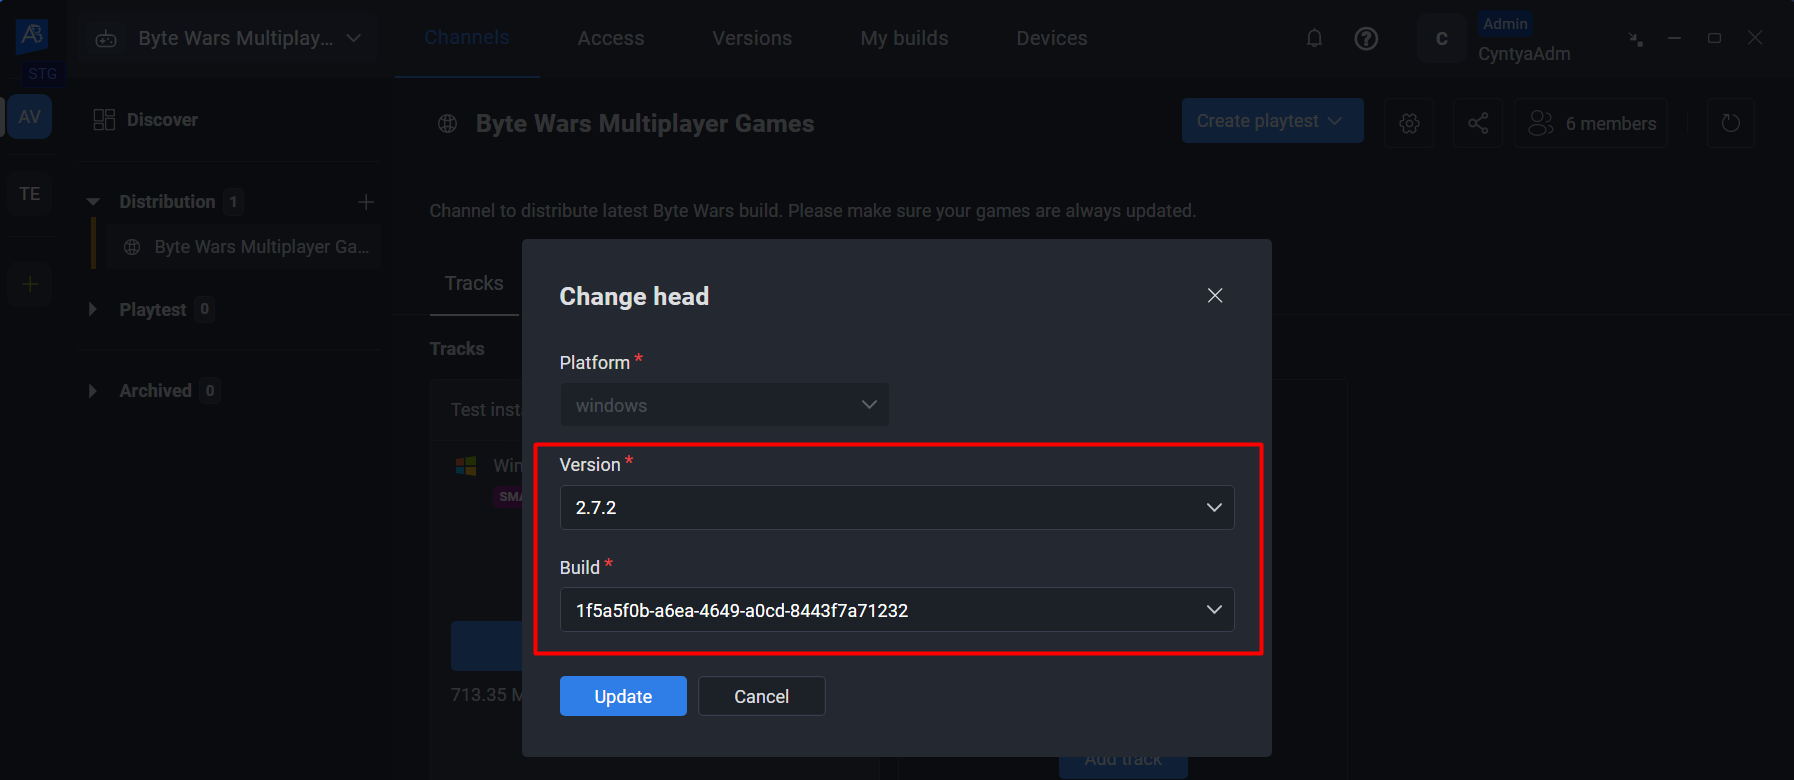Expand the Playtest section
The image size is (1794, 780).
pos(92,309)
